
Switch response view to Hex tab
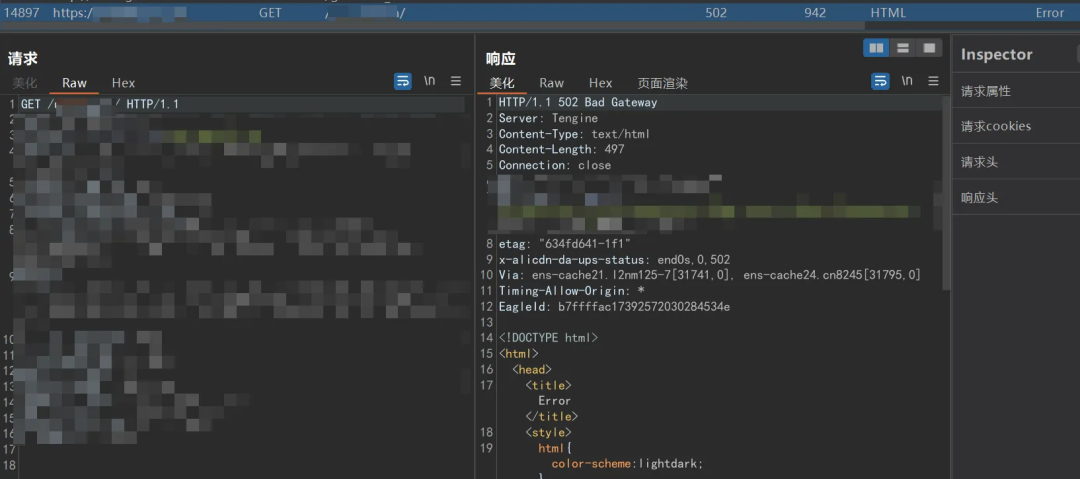(x=601, y=83)
